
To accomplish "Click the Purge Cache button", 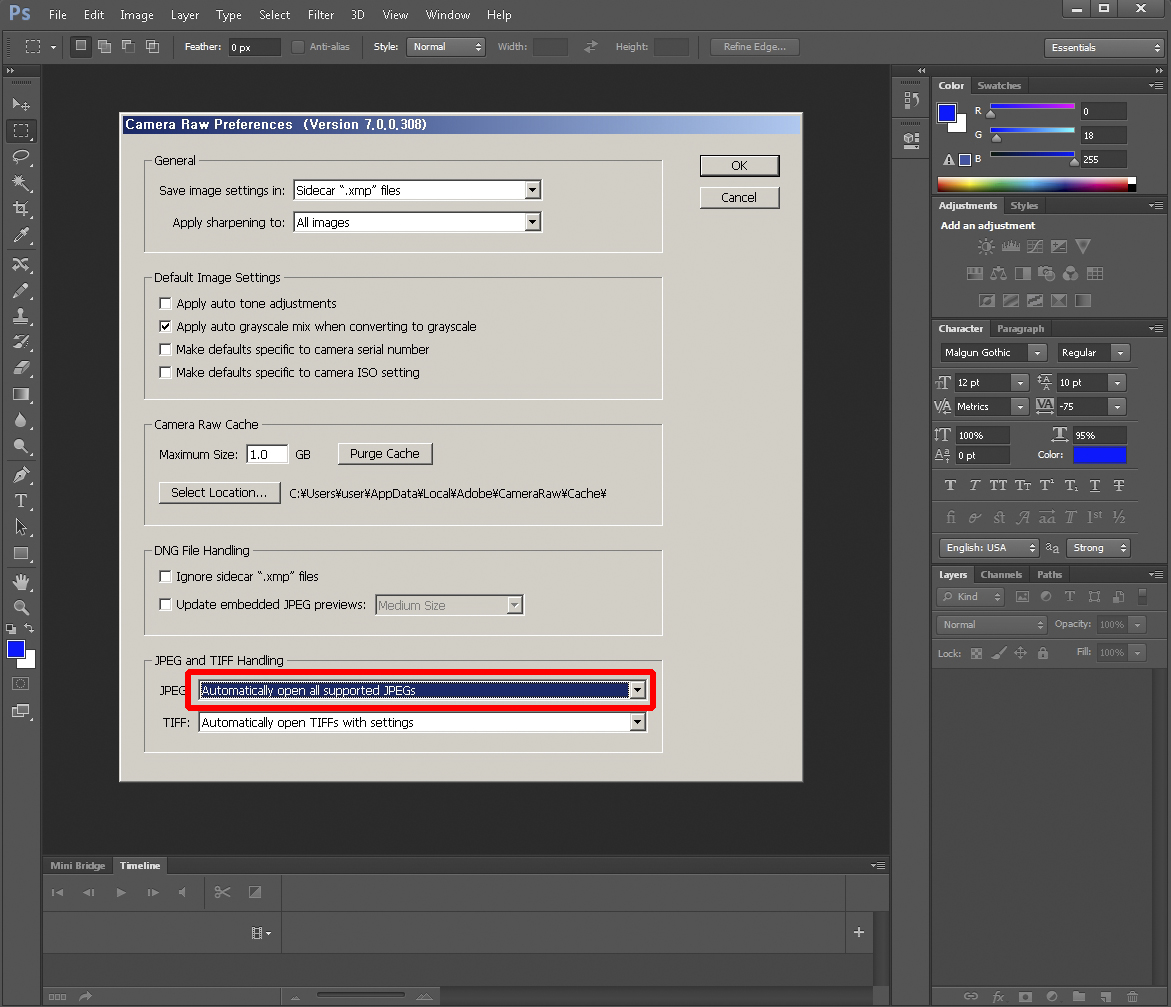I will (x=385, y=454).
